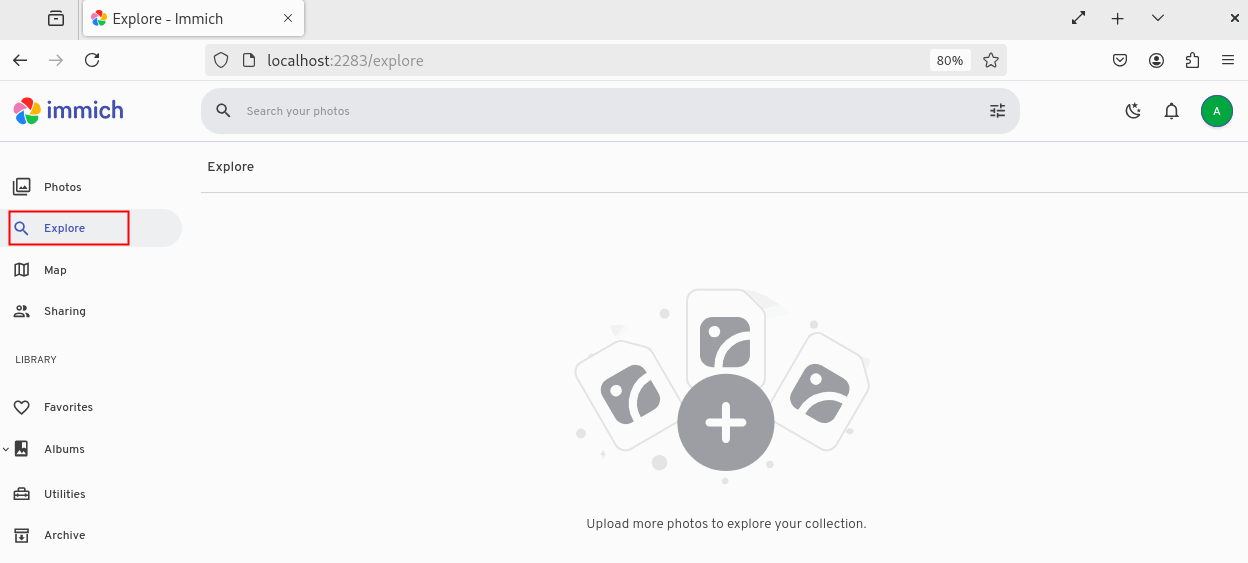Bookmark this page with the star
Screen dimensions: 1248x563
991,60
